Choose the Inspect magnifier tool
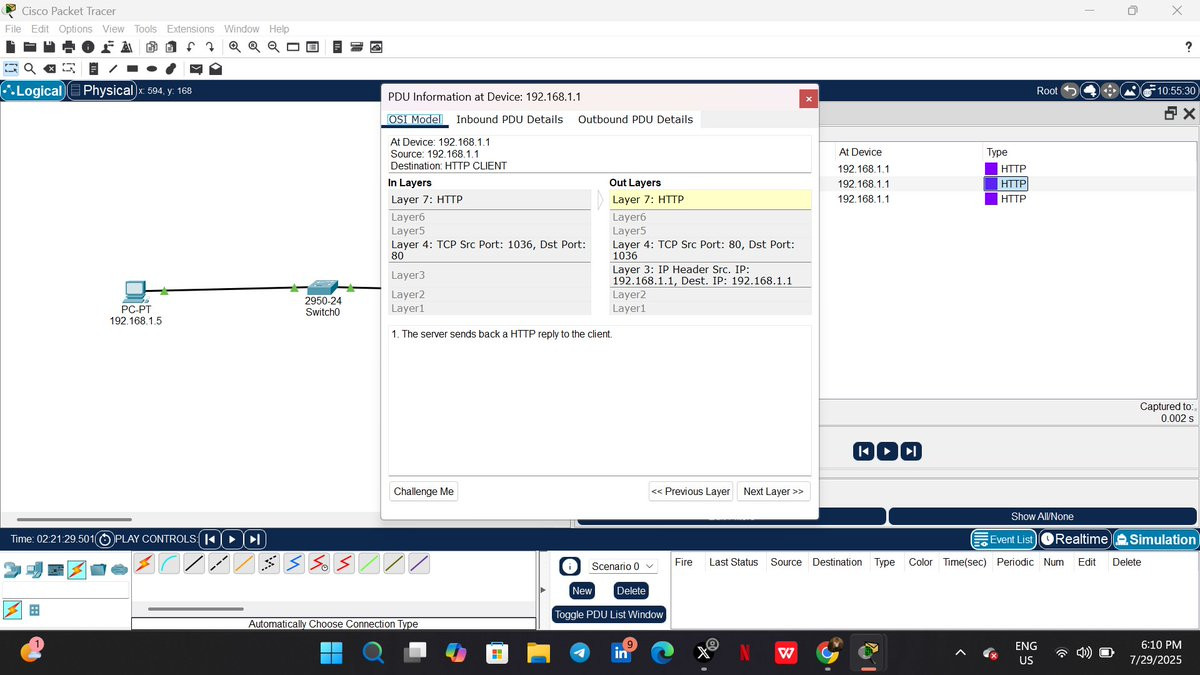The width and height of the screenshot is (1200, 675). tap(30, 69)
